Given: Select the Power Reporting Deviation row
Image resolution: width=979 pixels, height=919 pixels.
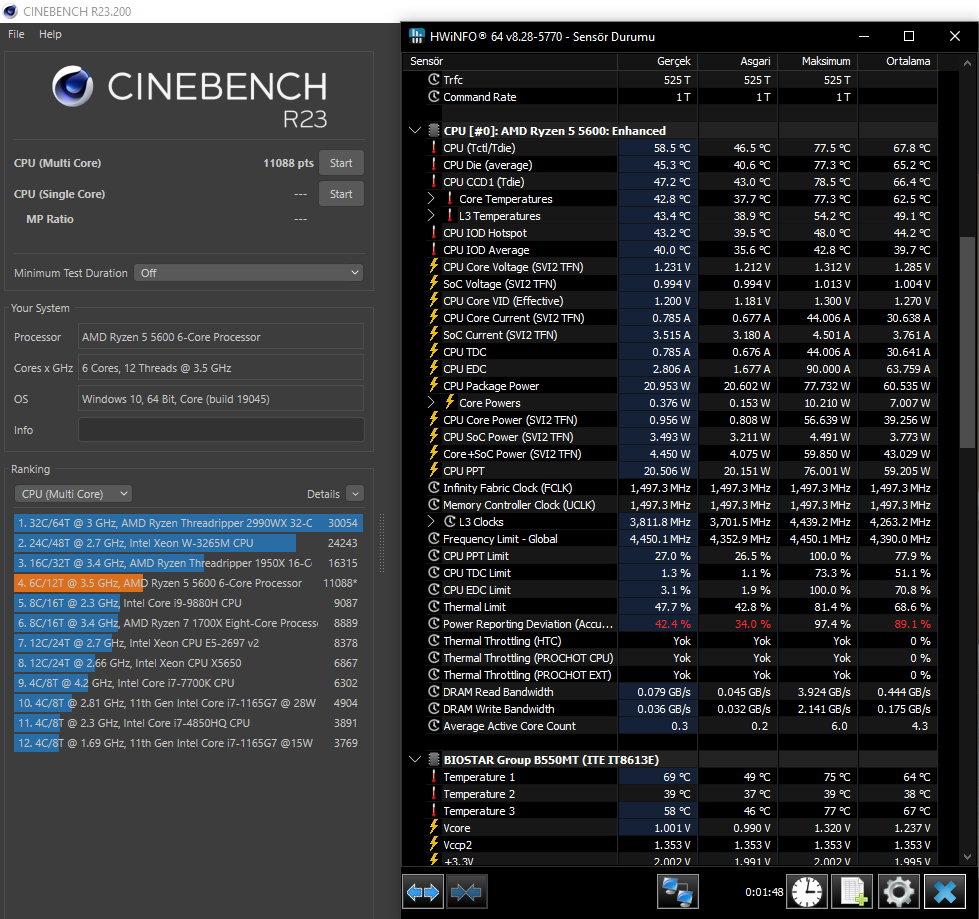Looking at the screenshot, I should (x=671, y=624).
